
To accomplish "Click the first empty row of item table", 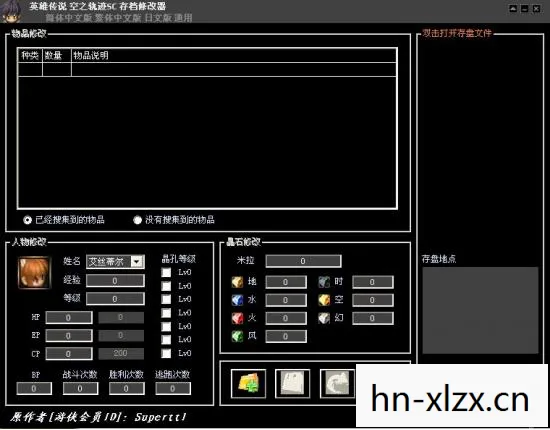I will point(207,69).
